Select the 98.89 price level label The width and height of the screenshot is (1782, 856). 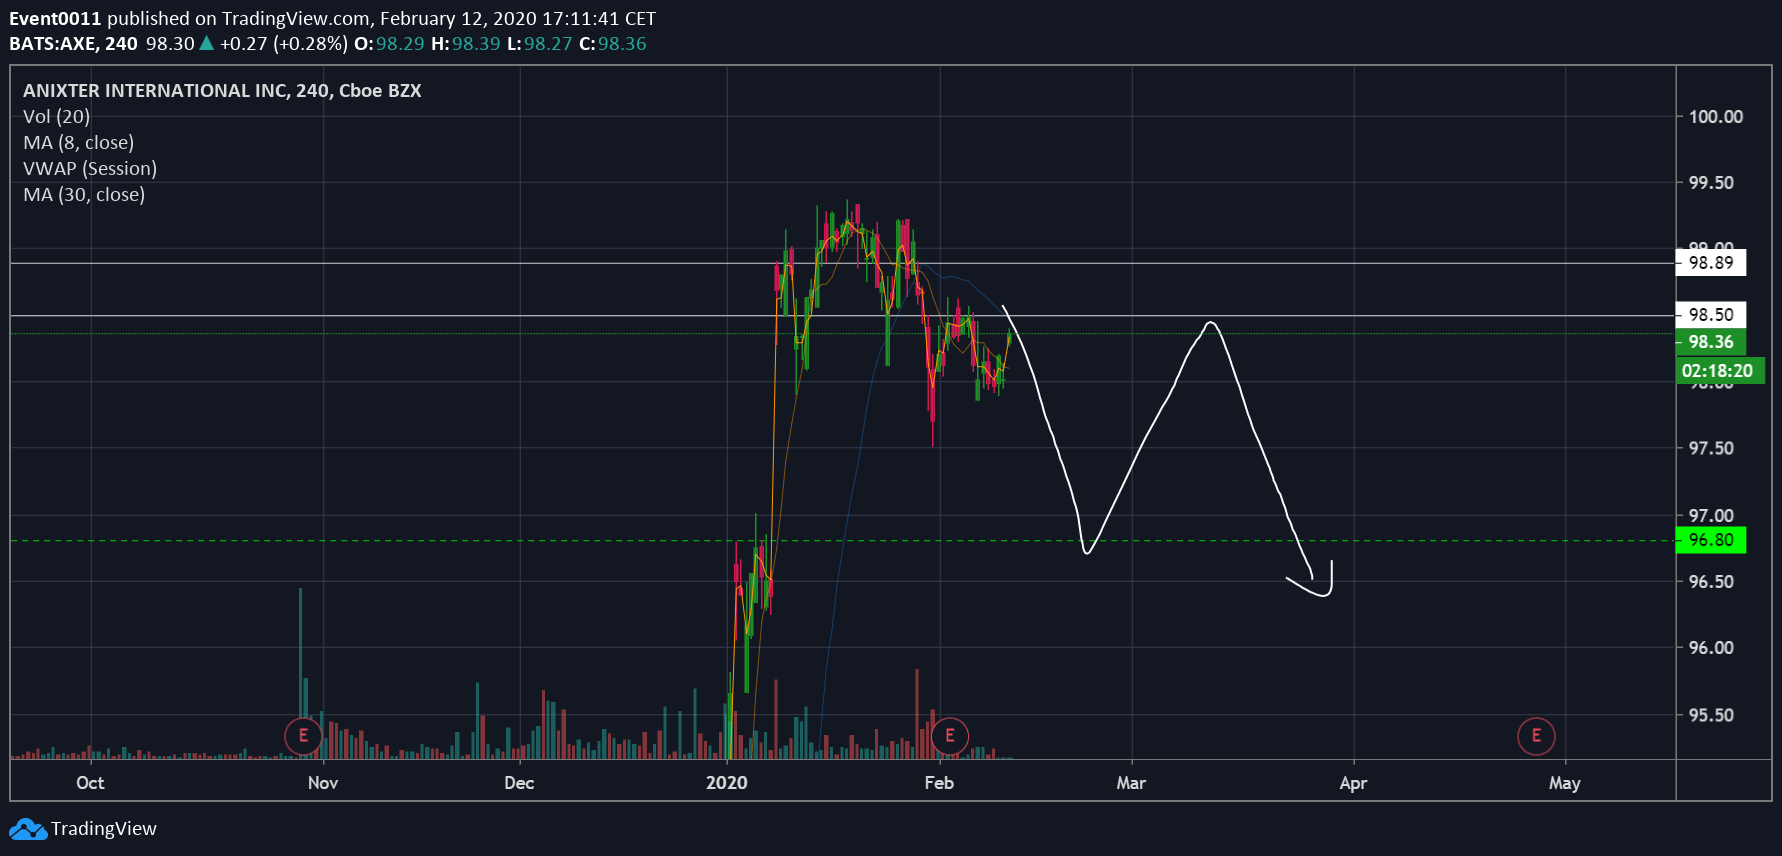pyautogui.click(x=1711, y=263)
